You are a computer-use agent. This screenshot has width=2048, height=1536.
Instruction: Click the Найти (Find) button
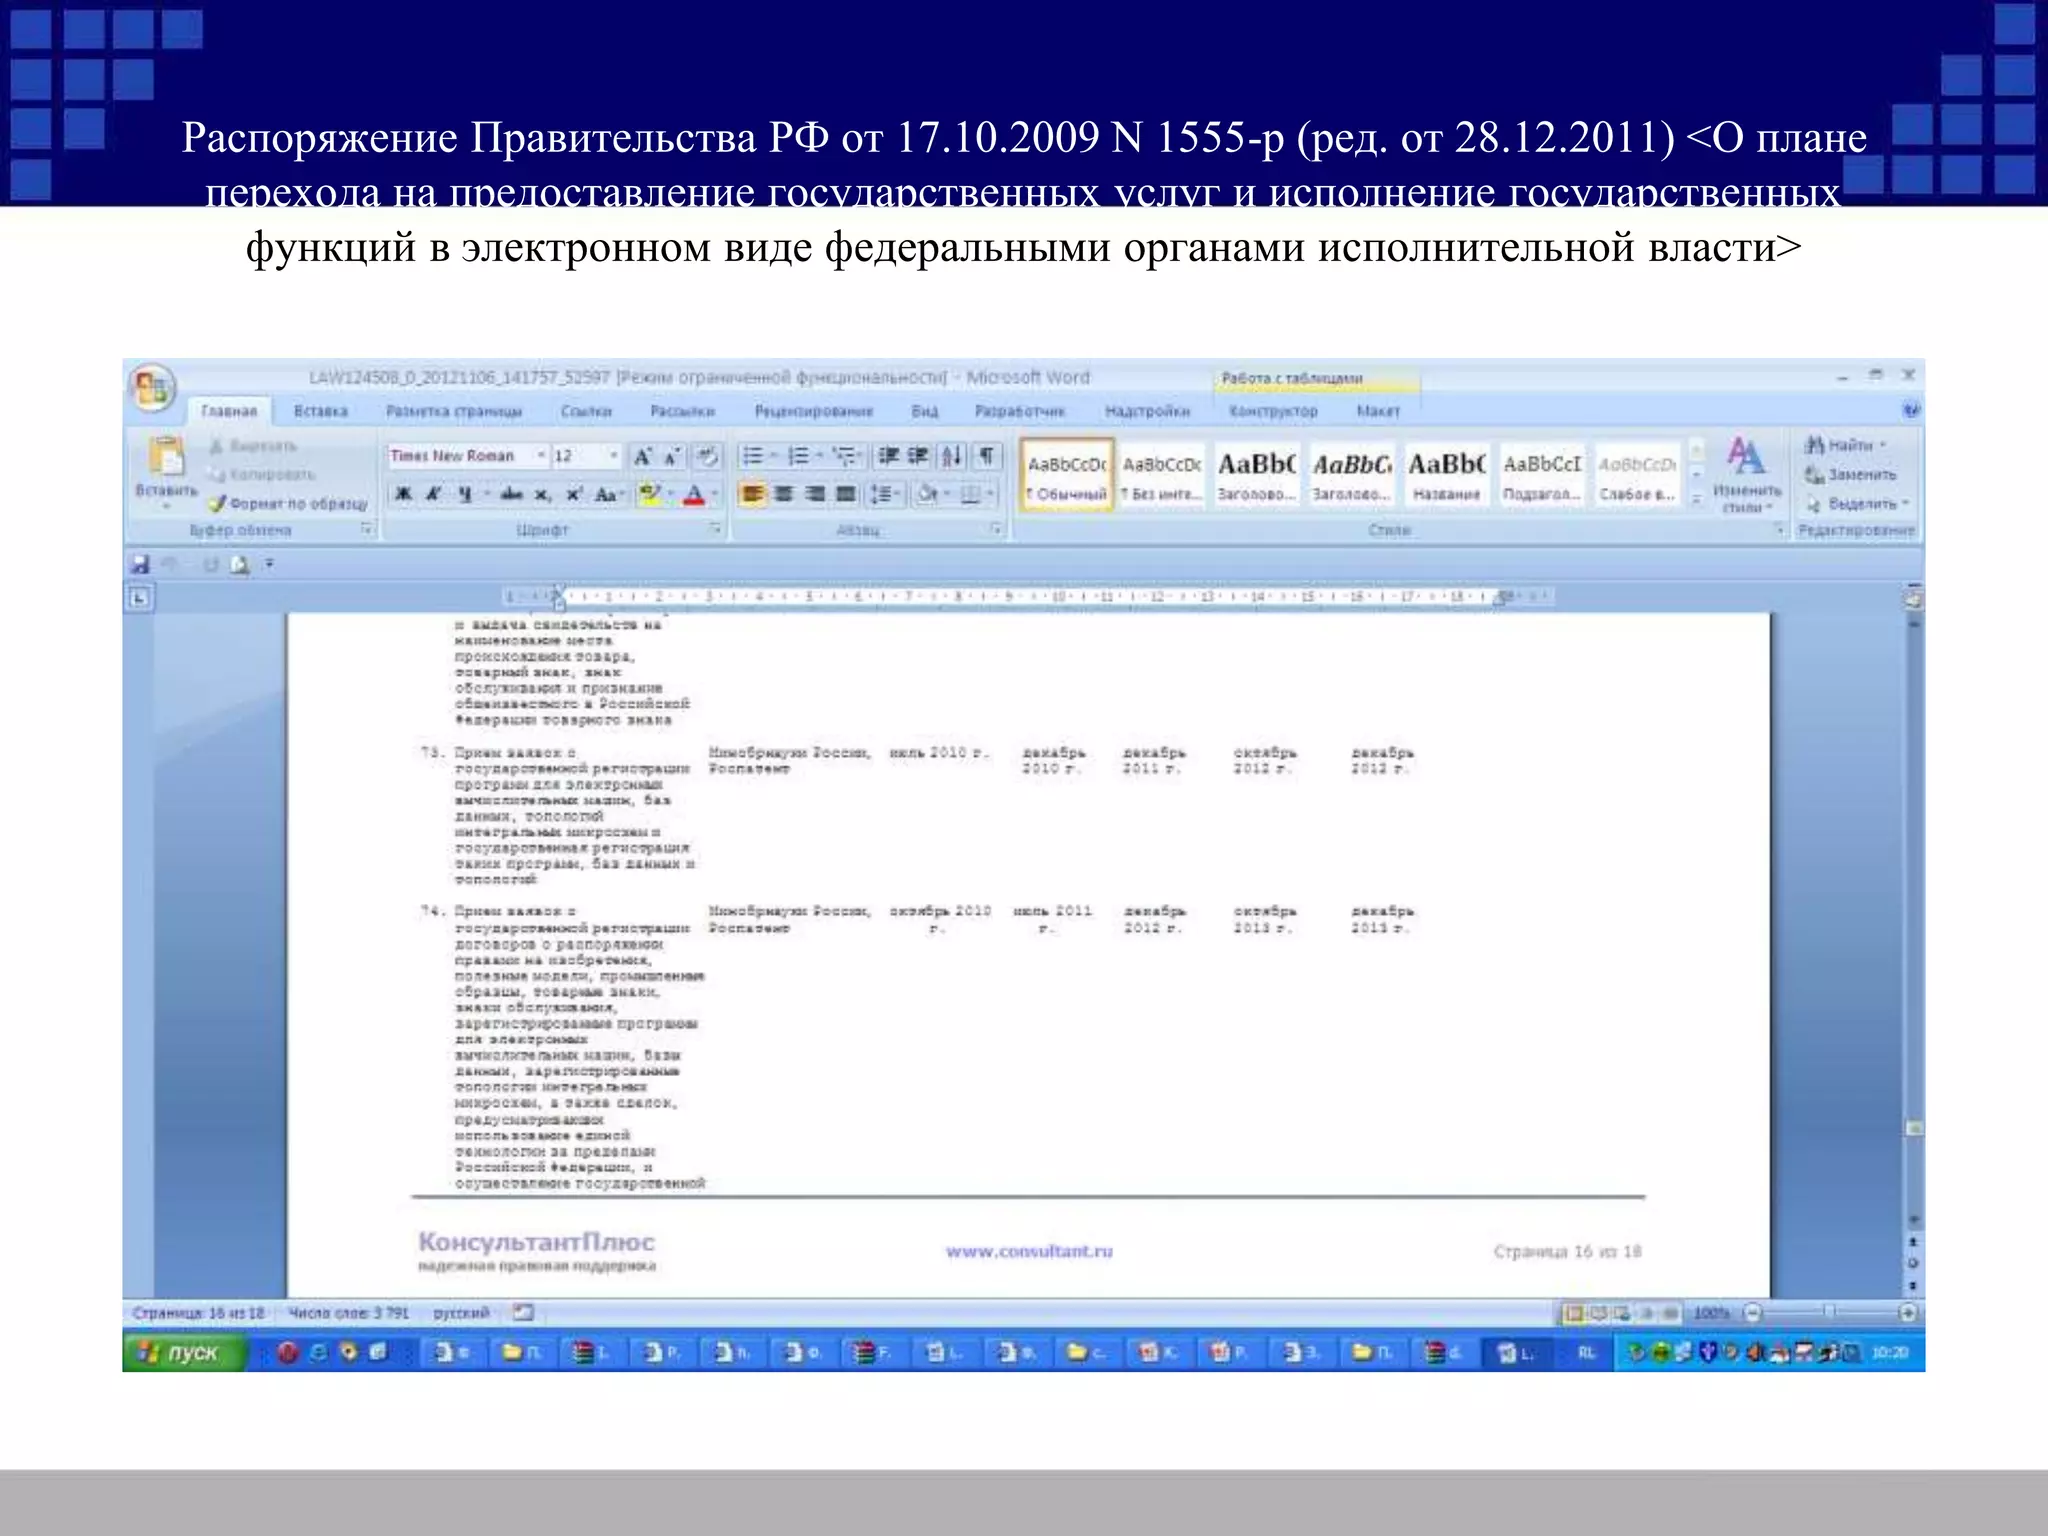click(1846, 445)
